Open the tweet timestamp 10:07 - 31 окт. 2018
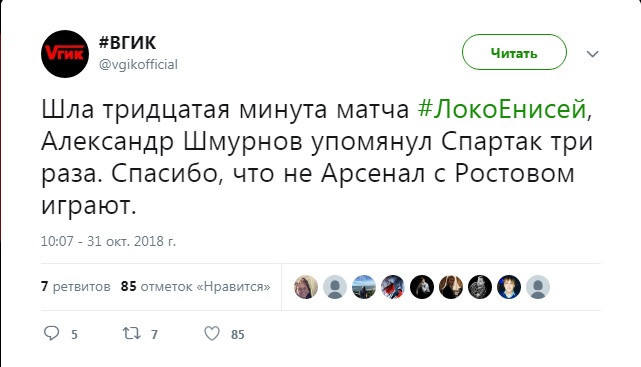This screenshot has width=641, height=367. (108, 241)
